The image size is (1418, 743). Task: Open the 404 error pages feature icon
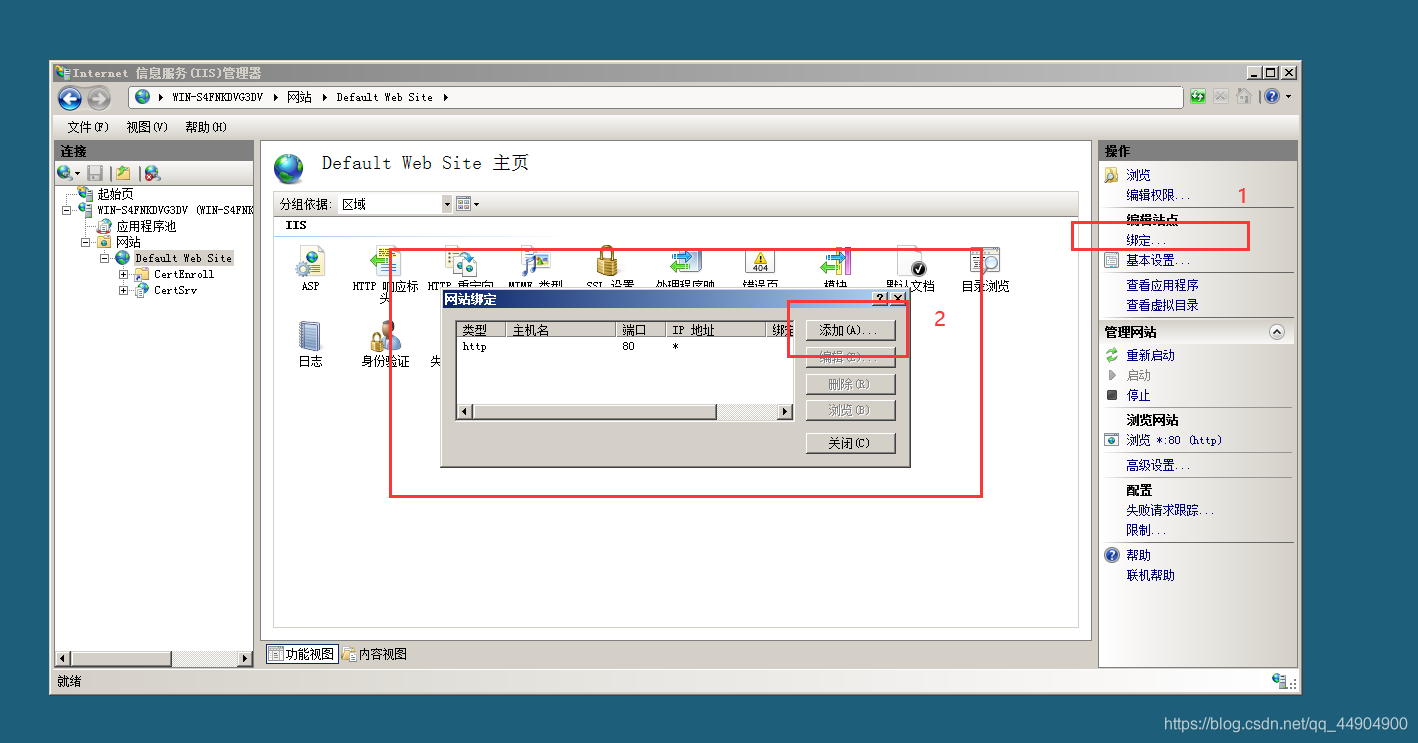point(760,262)
